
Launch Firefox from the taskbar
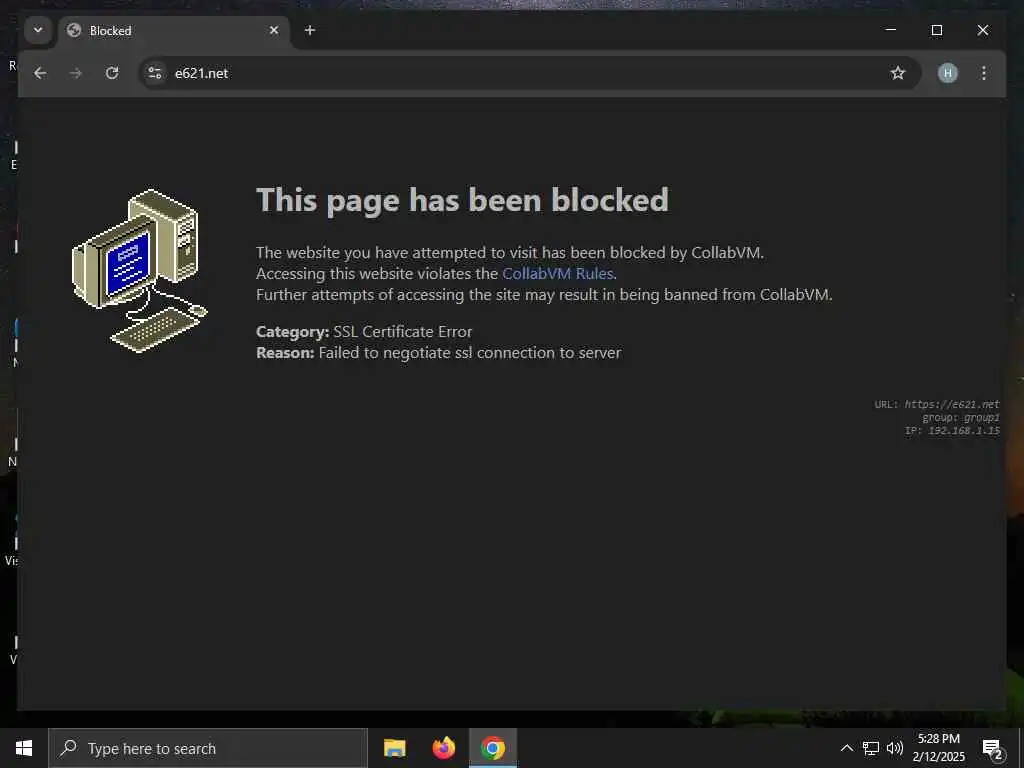point(443,748)
